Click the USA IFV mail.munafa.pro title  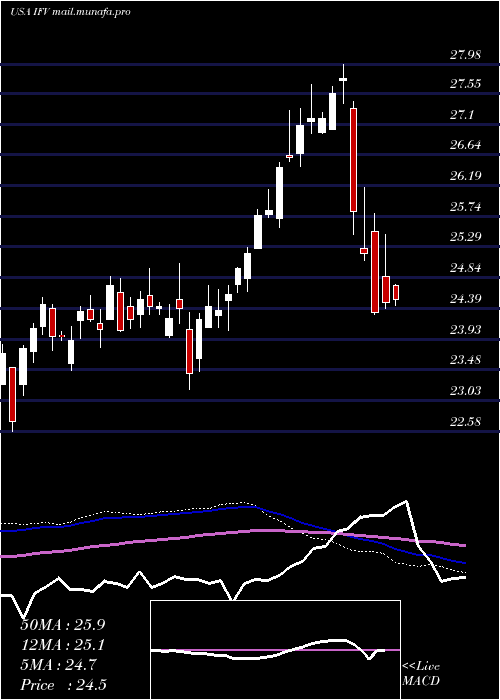point(70,12)
